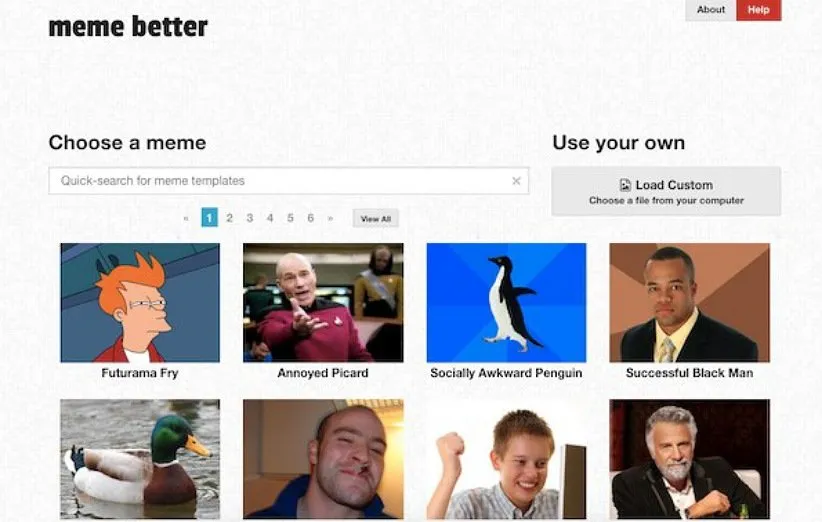The height and width of the screenshot is (522, 822).
Task: Open the Help tab
Action: tap(759, 10)
